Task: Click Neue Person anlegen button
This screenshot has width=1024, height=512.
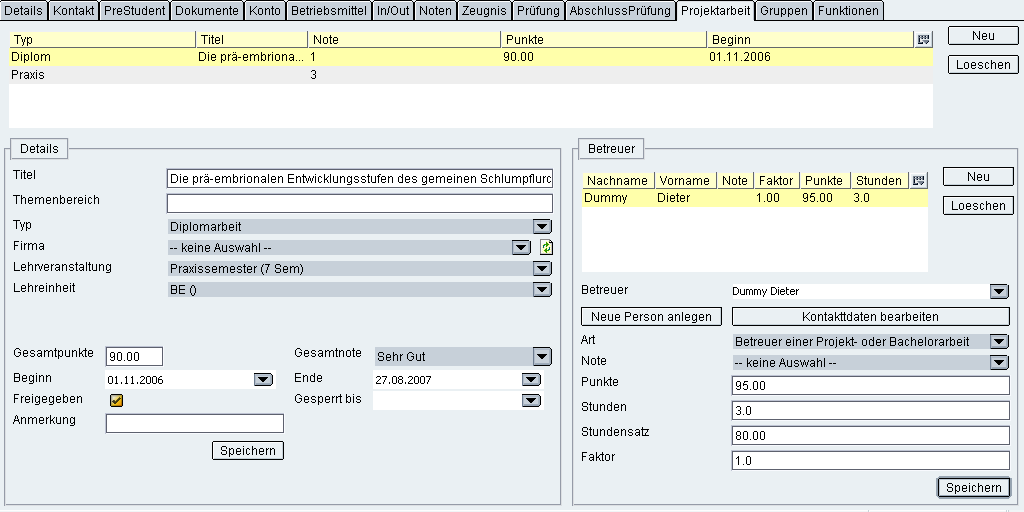Action: point(651,316)
